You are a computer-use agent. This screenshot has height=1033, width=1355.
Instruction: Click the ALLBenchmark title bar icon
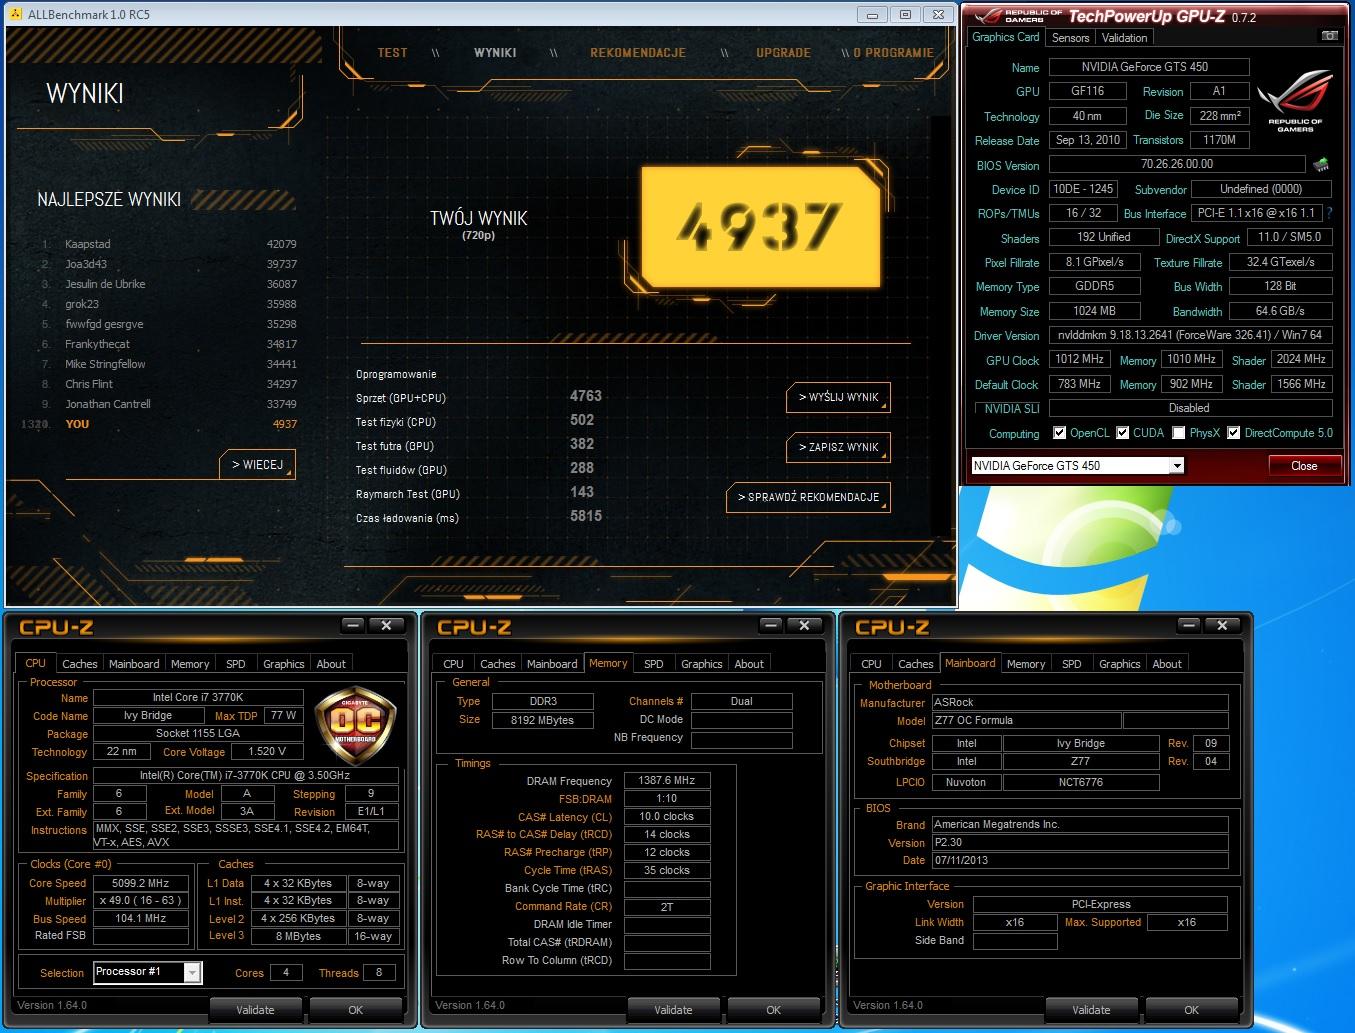(x=15, y=15)
